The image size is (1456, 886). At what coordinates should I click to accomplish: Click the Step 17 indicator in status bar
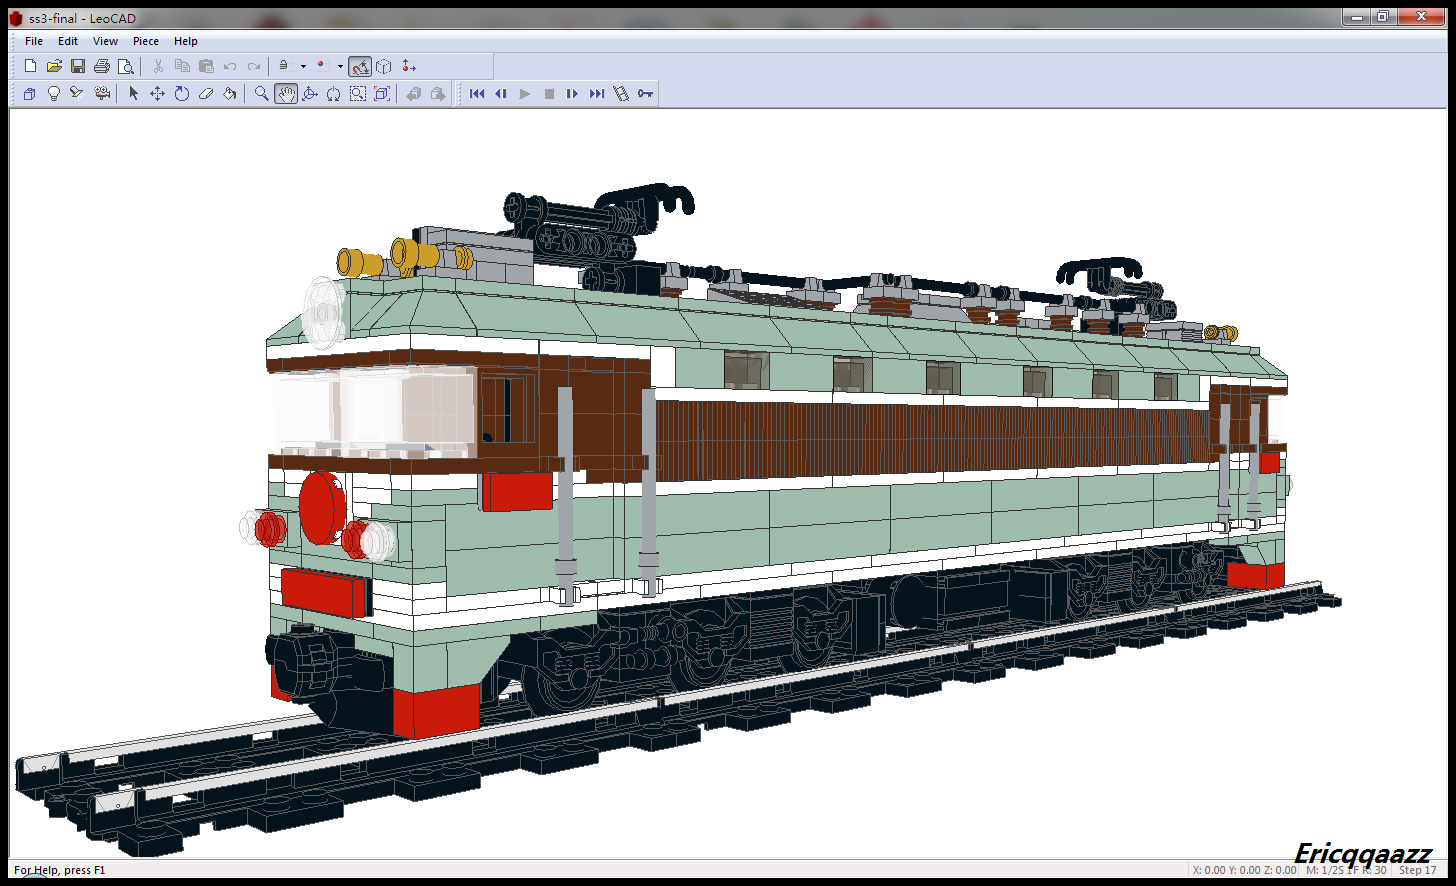[x=1416, y=870]
